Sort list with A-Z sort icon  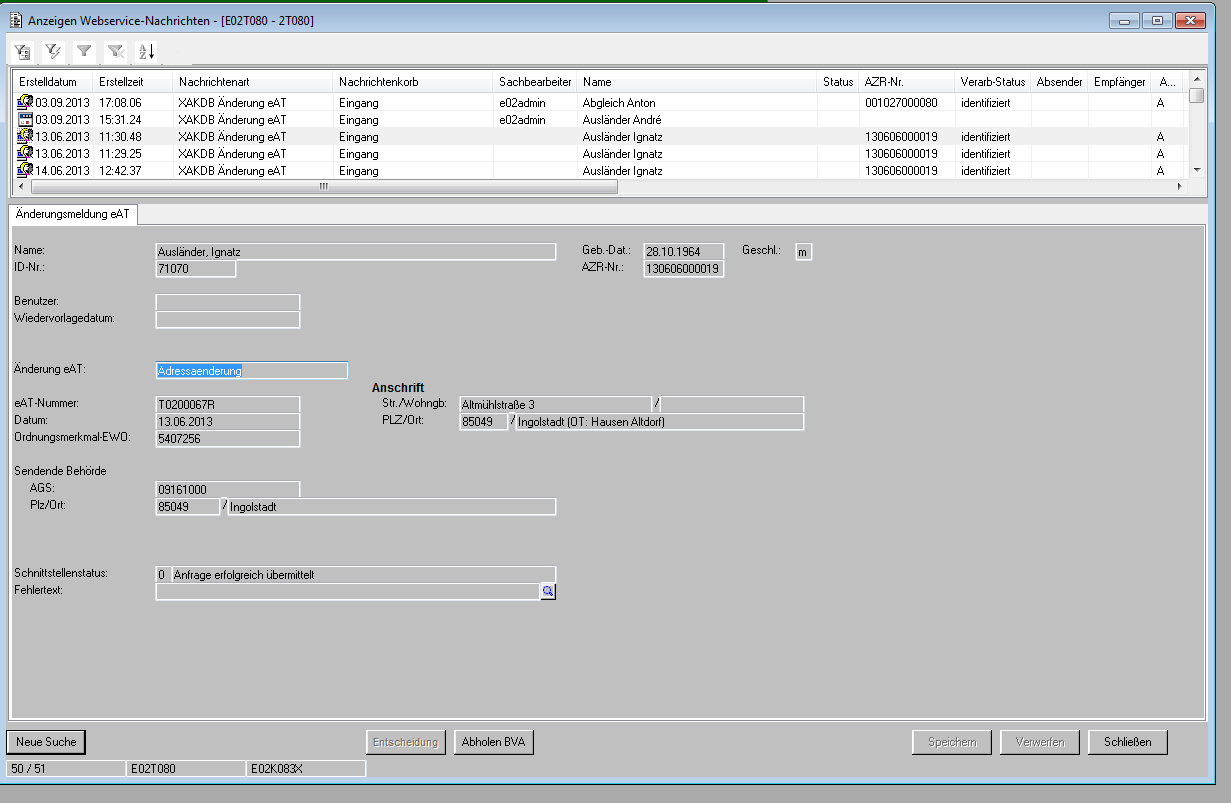pyautogui.click(x=146, y=51)
